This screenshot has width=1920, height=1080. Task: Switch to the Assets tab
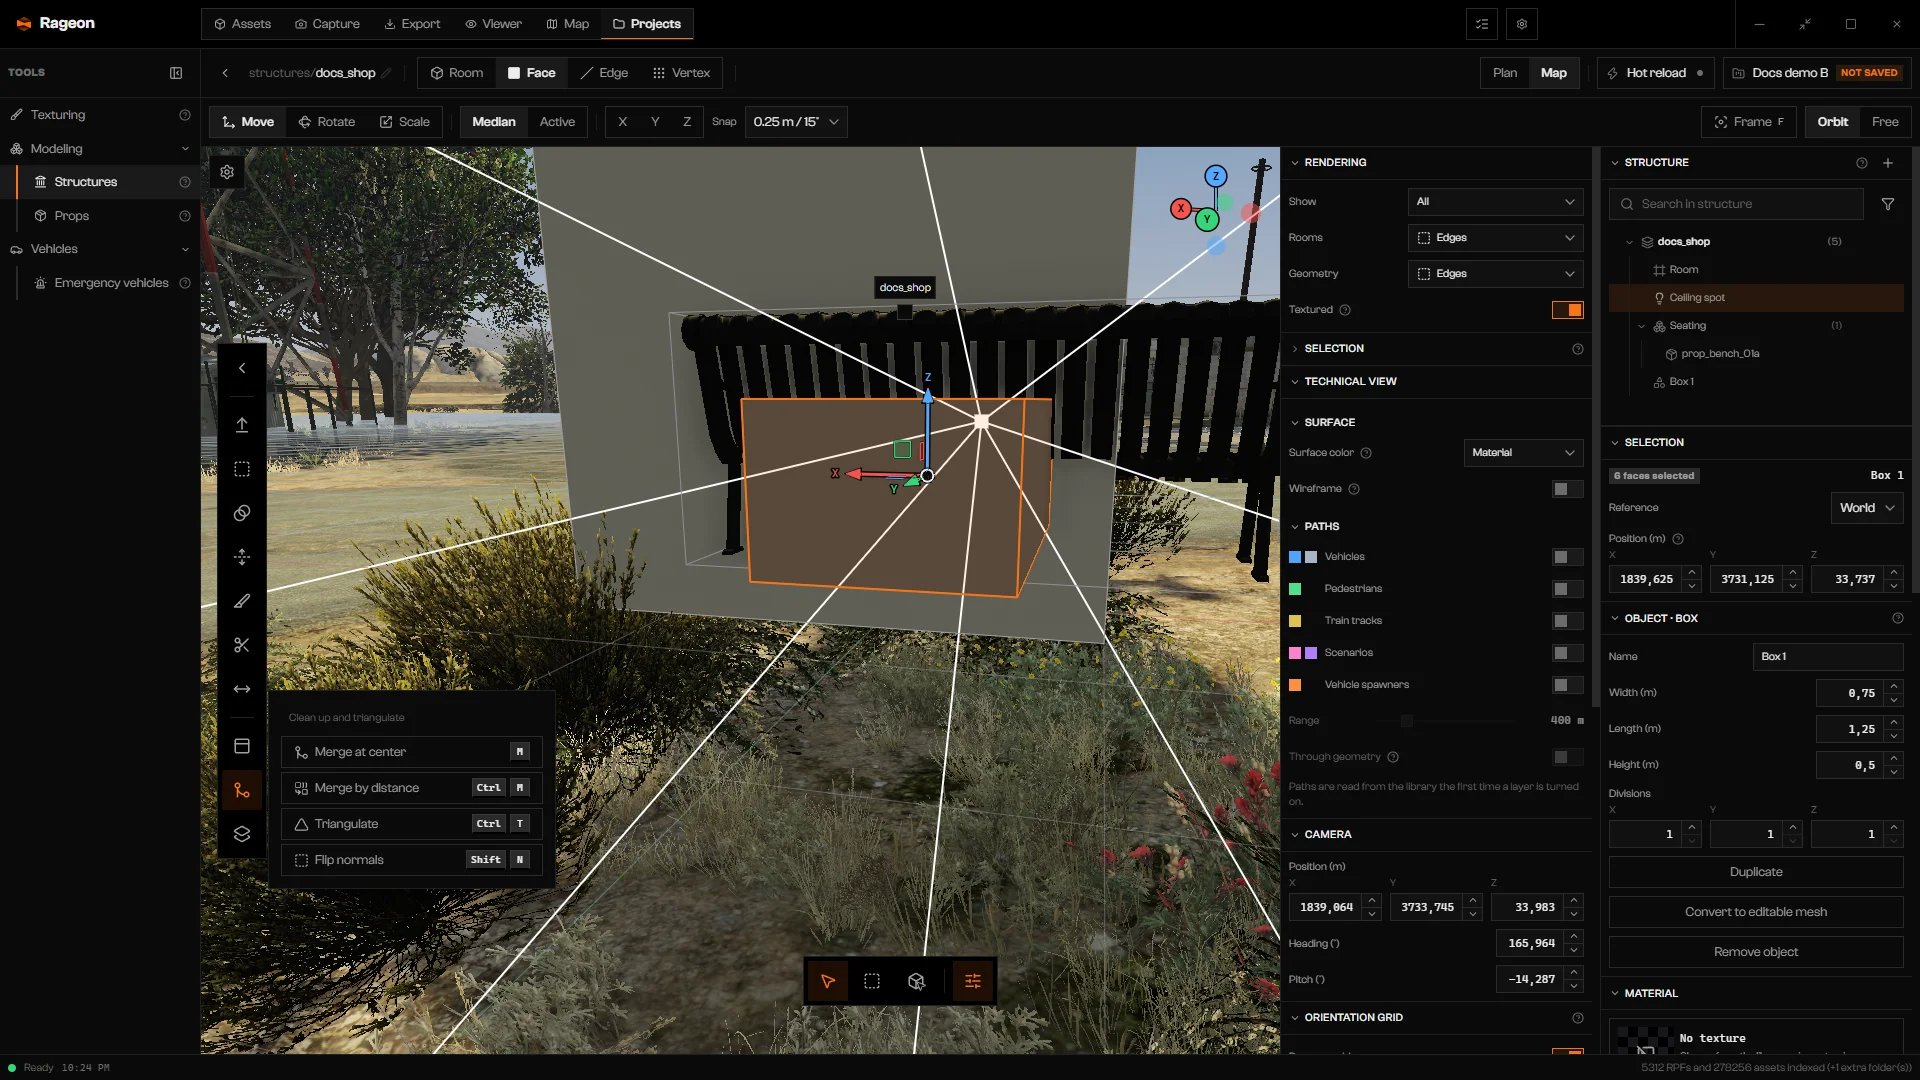242,24
